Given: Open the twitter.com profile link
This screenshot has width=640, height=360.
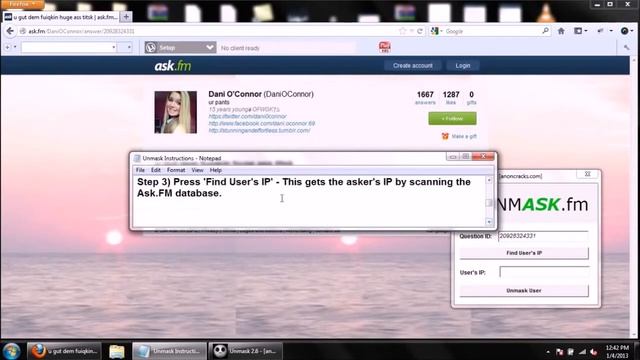Looking at the screenshot, I should click(247, 116).
